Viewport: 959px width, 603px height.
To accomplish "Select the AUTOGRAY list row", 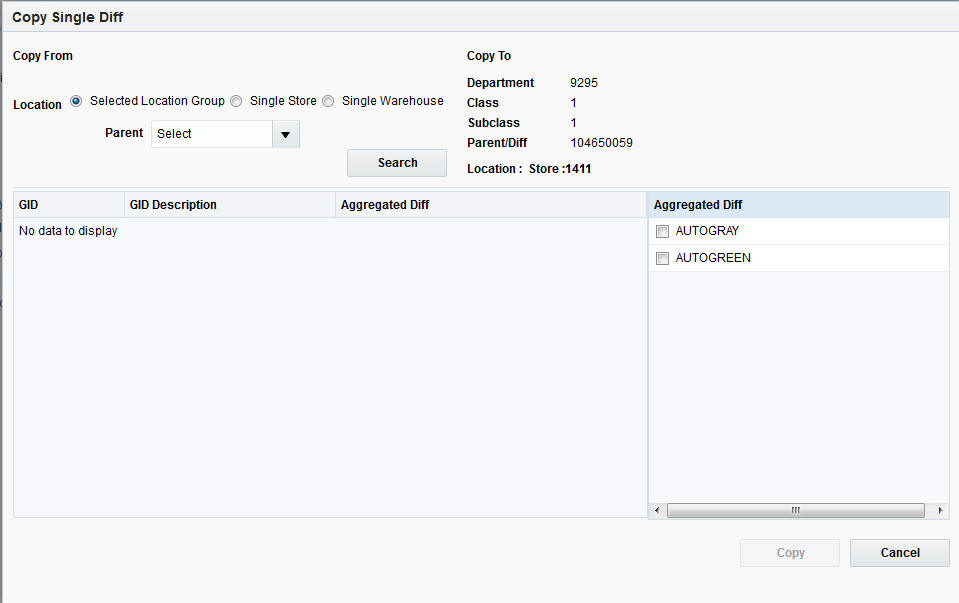I will pos(710,230).
